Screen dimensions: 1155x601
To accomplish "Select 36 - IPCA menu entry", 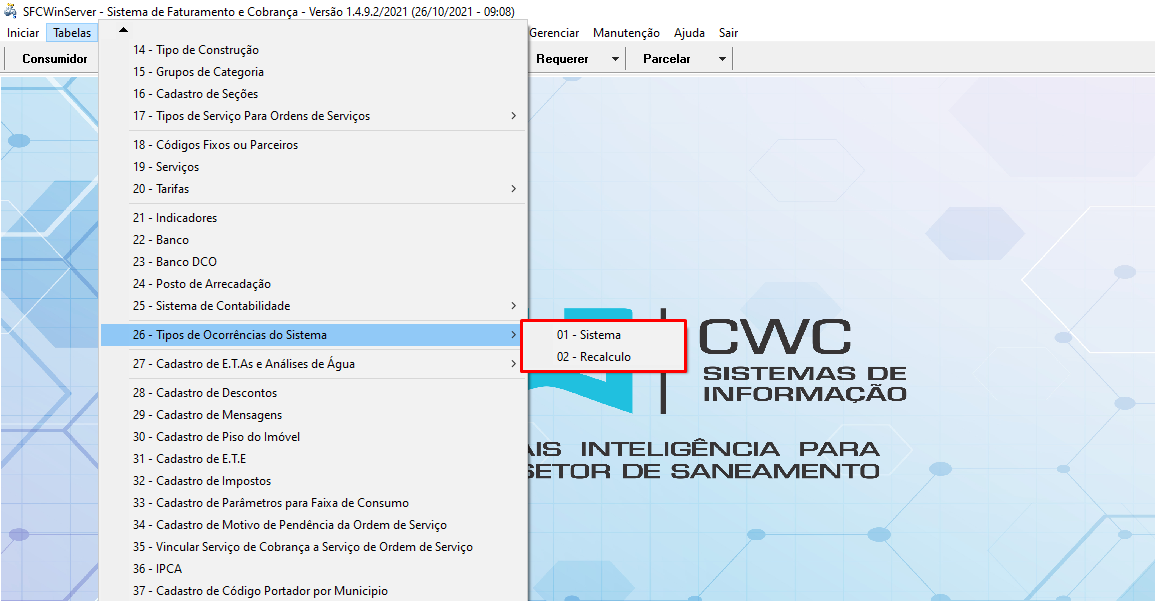I will 157,569.
